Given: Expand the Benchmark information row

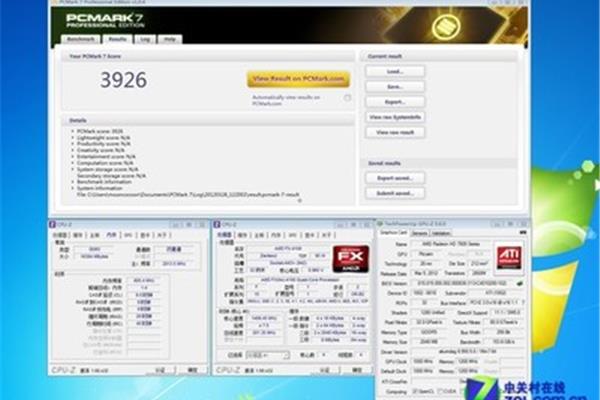Looking at the screenshot, I should (72, 182).
